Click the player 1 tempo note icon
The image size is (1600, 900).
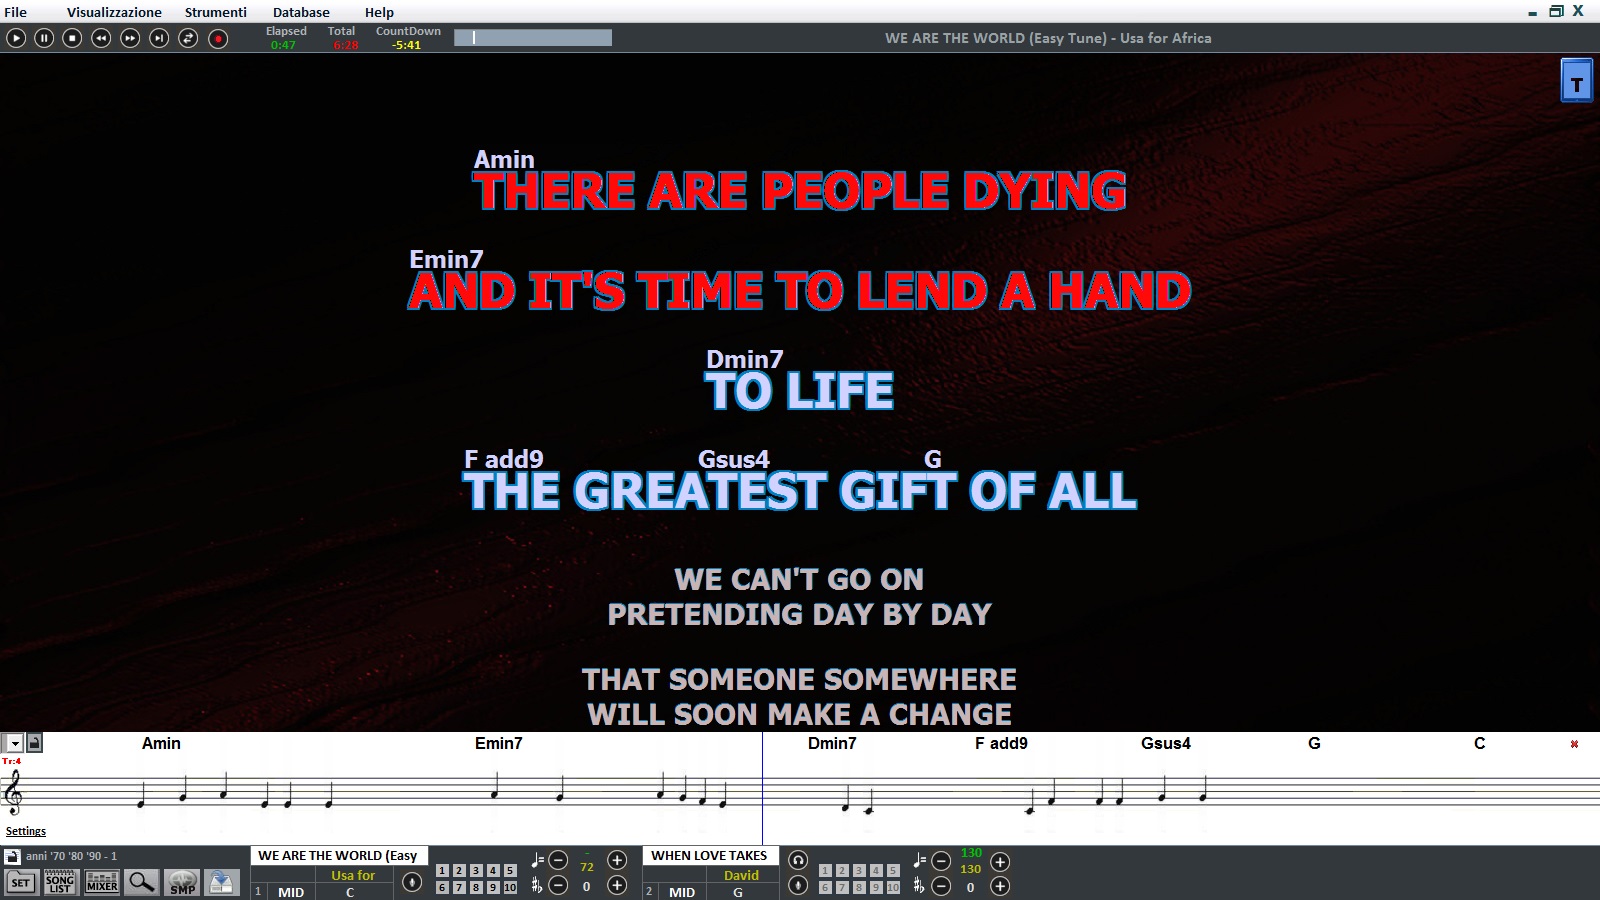pyautogui.click(x=538, y=860)
